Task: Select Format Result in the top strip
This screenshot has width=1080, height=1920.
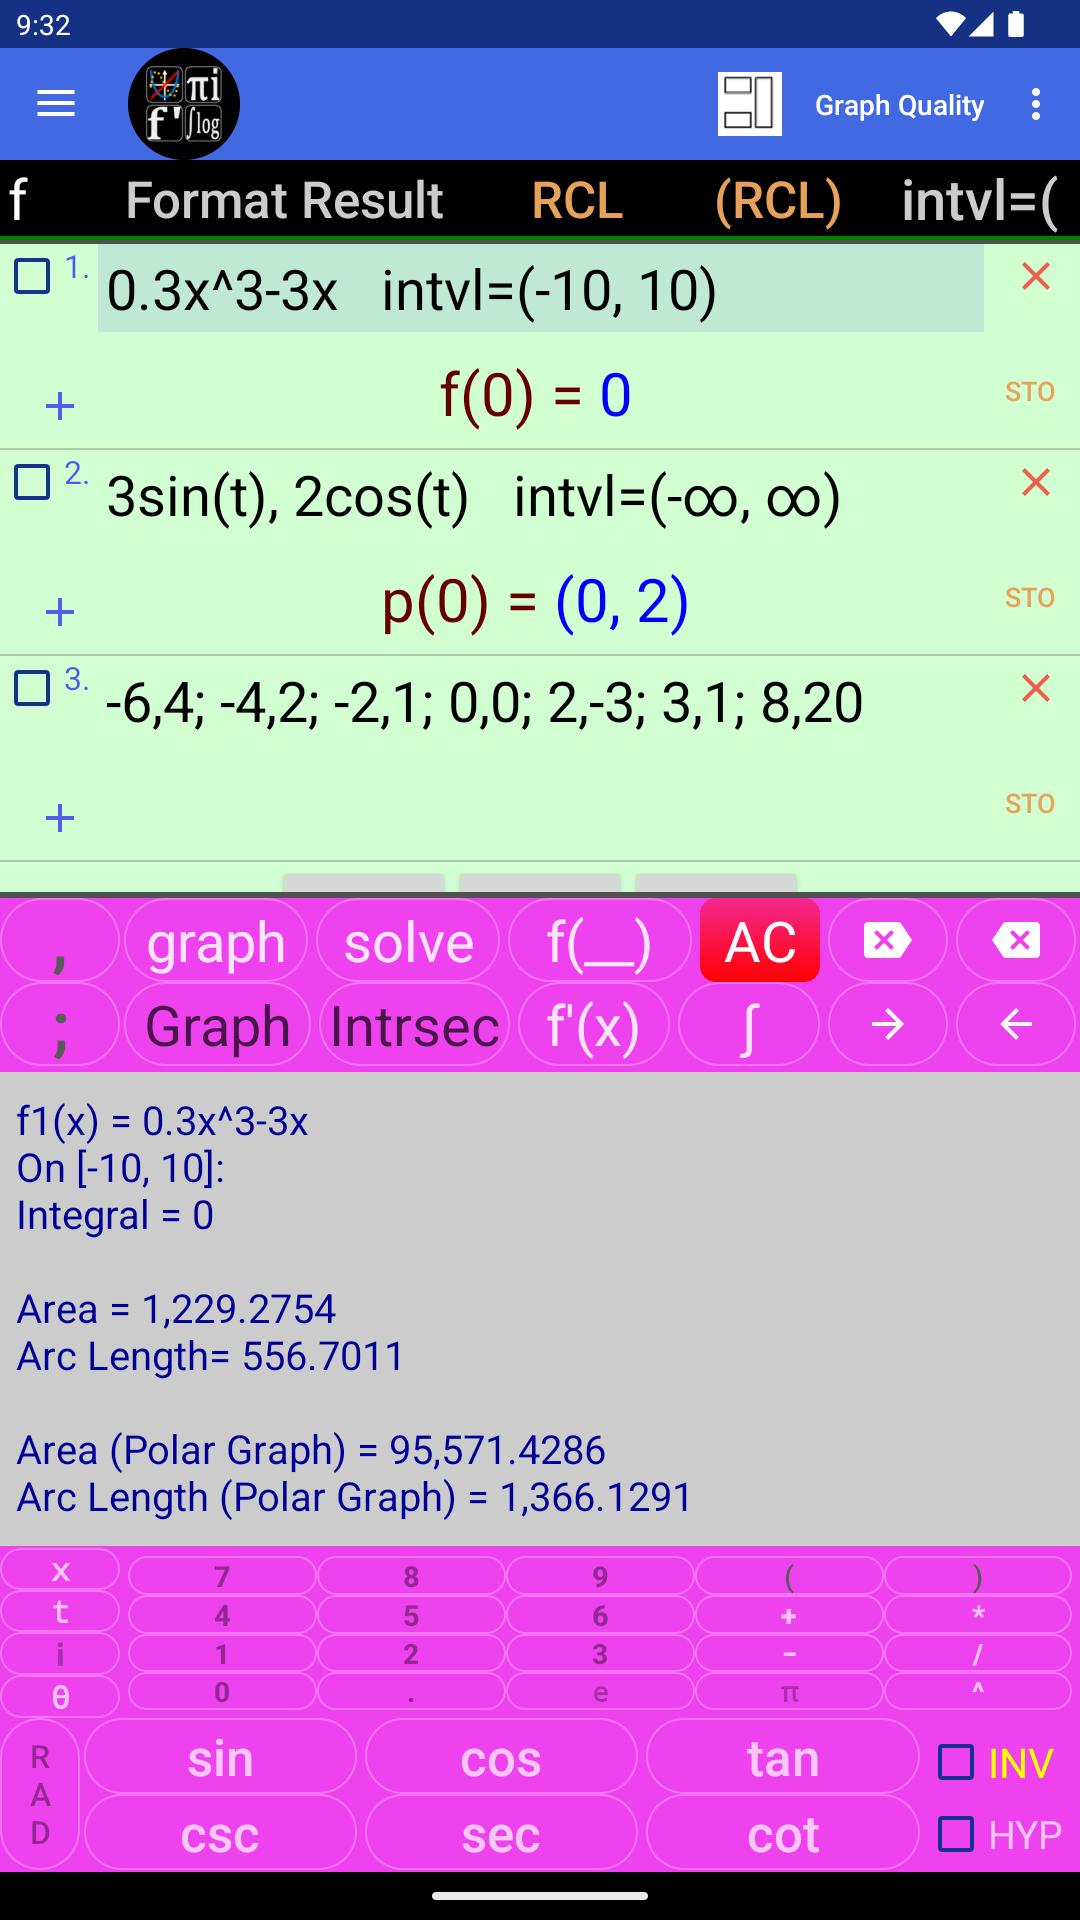Action: click(284, 200)
